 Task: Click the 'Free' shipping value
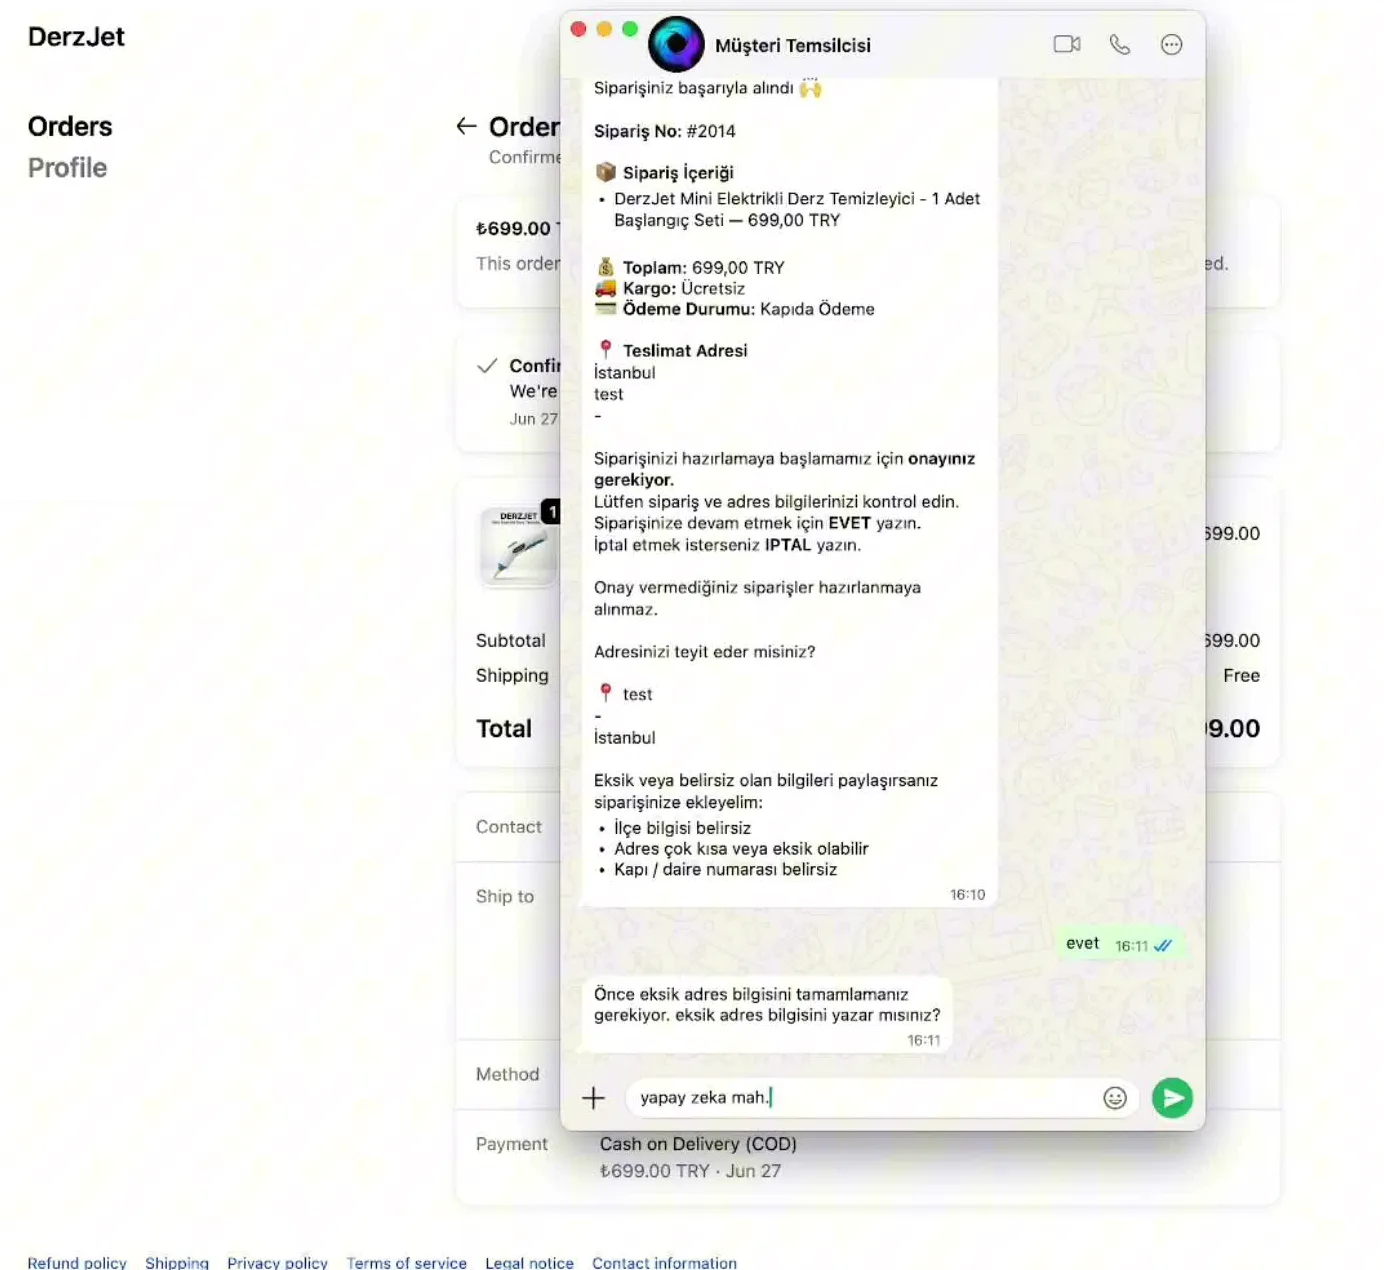click(x=1241, y=676)
